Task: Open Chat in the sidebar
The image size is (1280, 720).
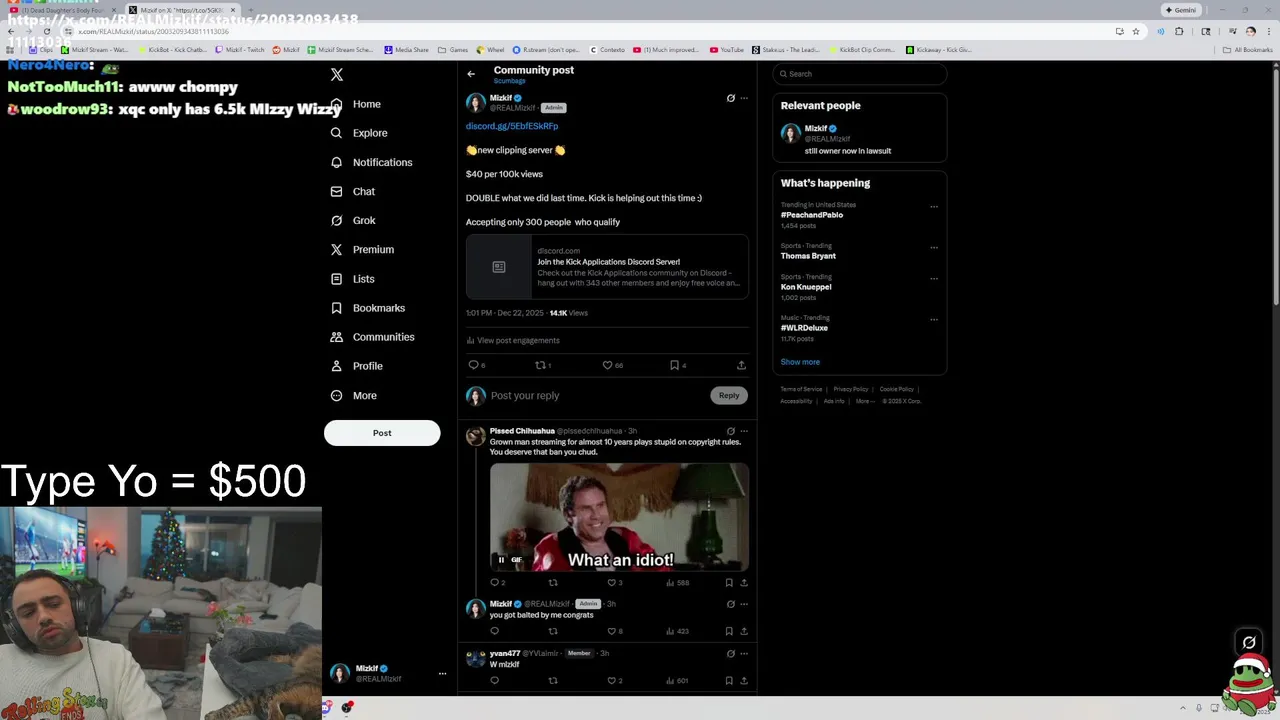Action: [353, 191]
